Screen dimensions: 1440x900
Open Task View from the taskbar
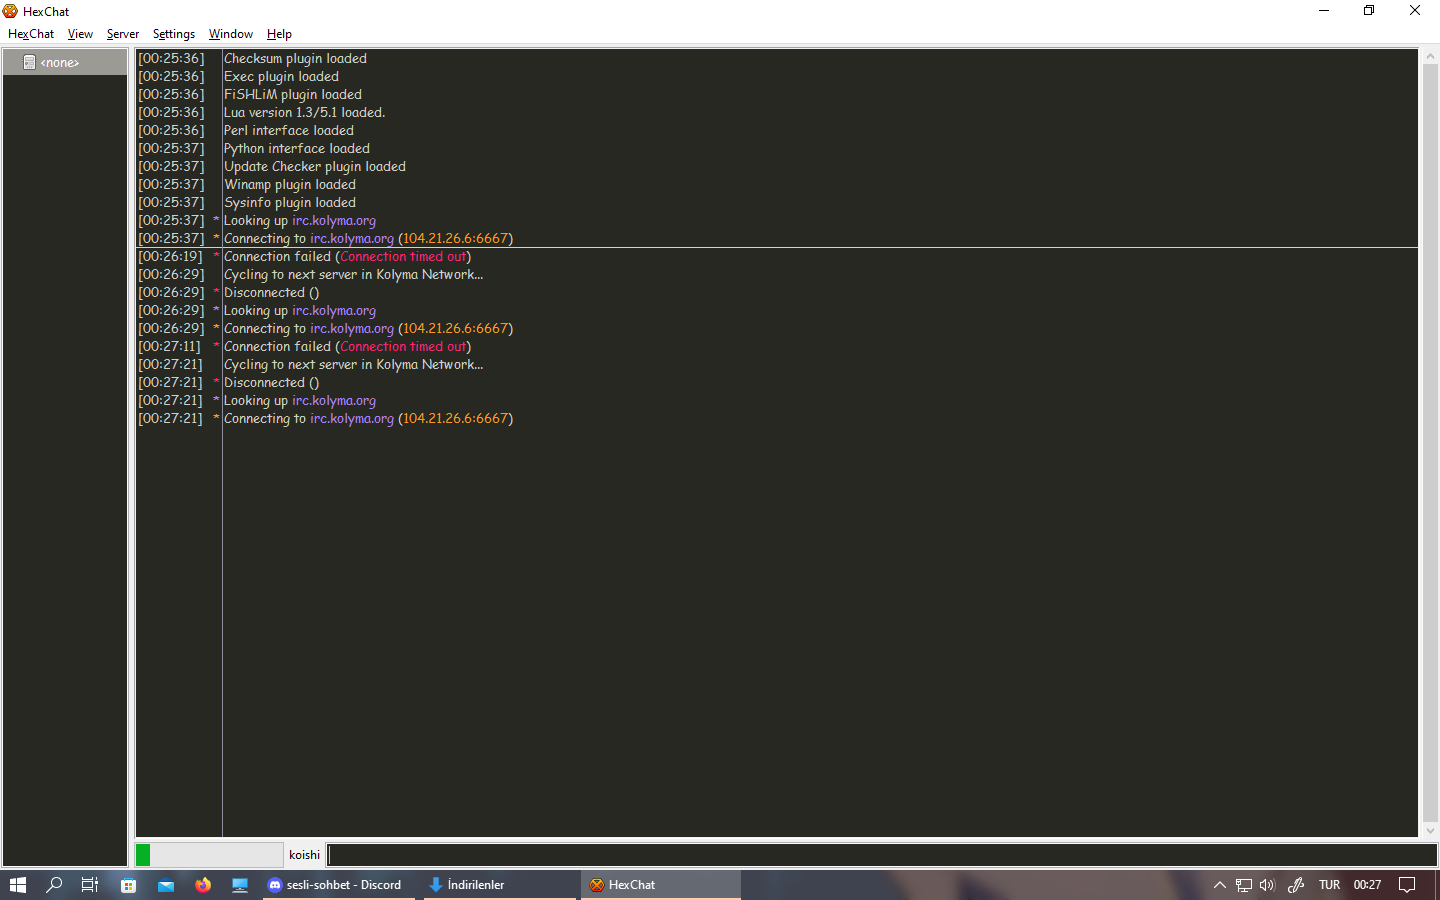[x=90, y=885]
